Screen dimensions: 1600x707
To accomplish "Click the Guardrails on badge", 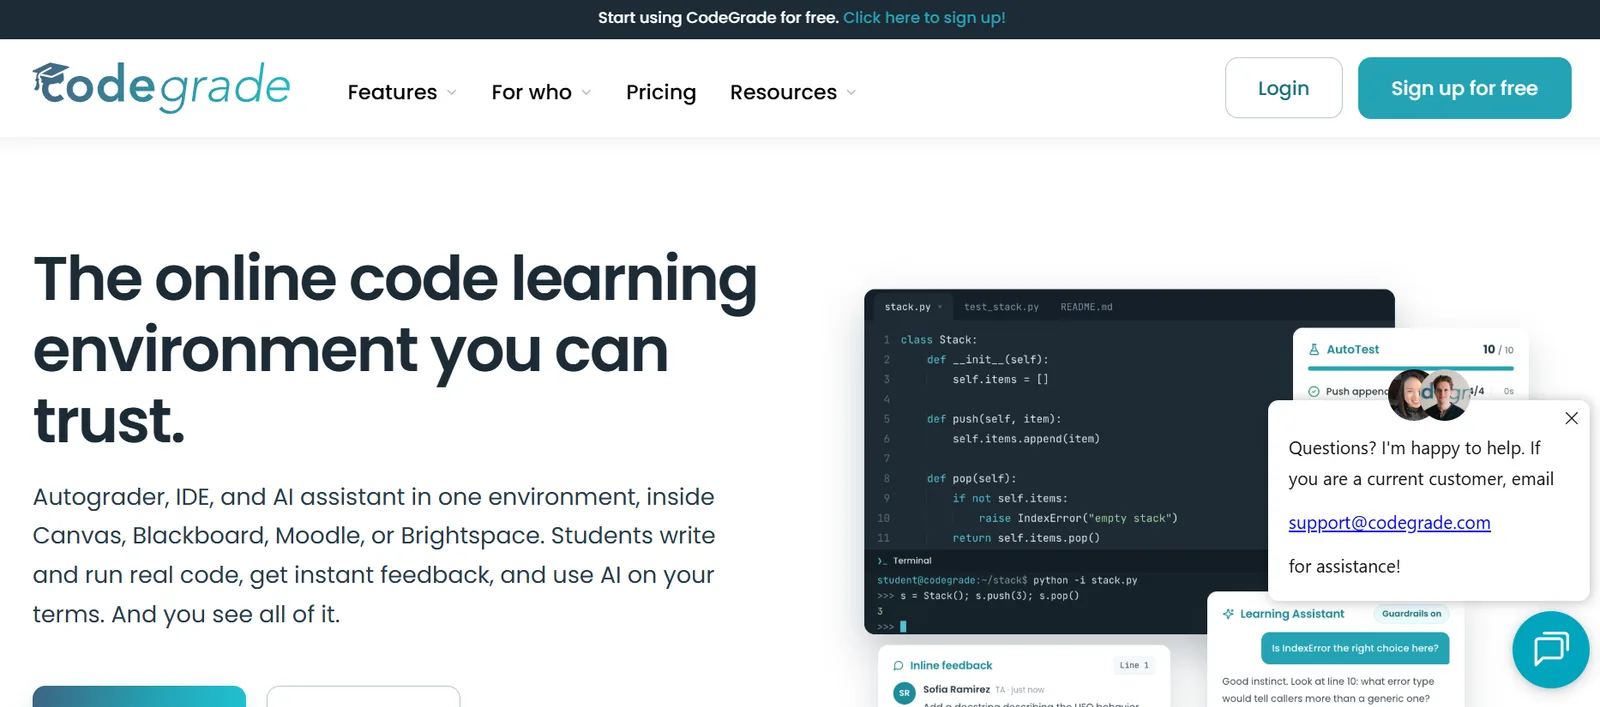I will [1411, 614].
